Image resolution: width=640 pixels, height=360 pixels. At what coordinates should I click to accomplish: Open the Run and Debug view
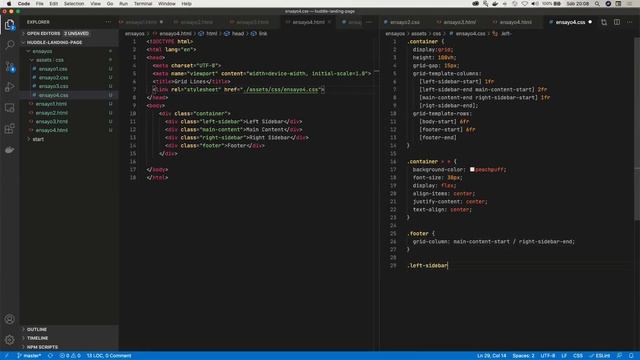click(10, 87)
